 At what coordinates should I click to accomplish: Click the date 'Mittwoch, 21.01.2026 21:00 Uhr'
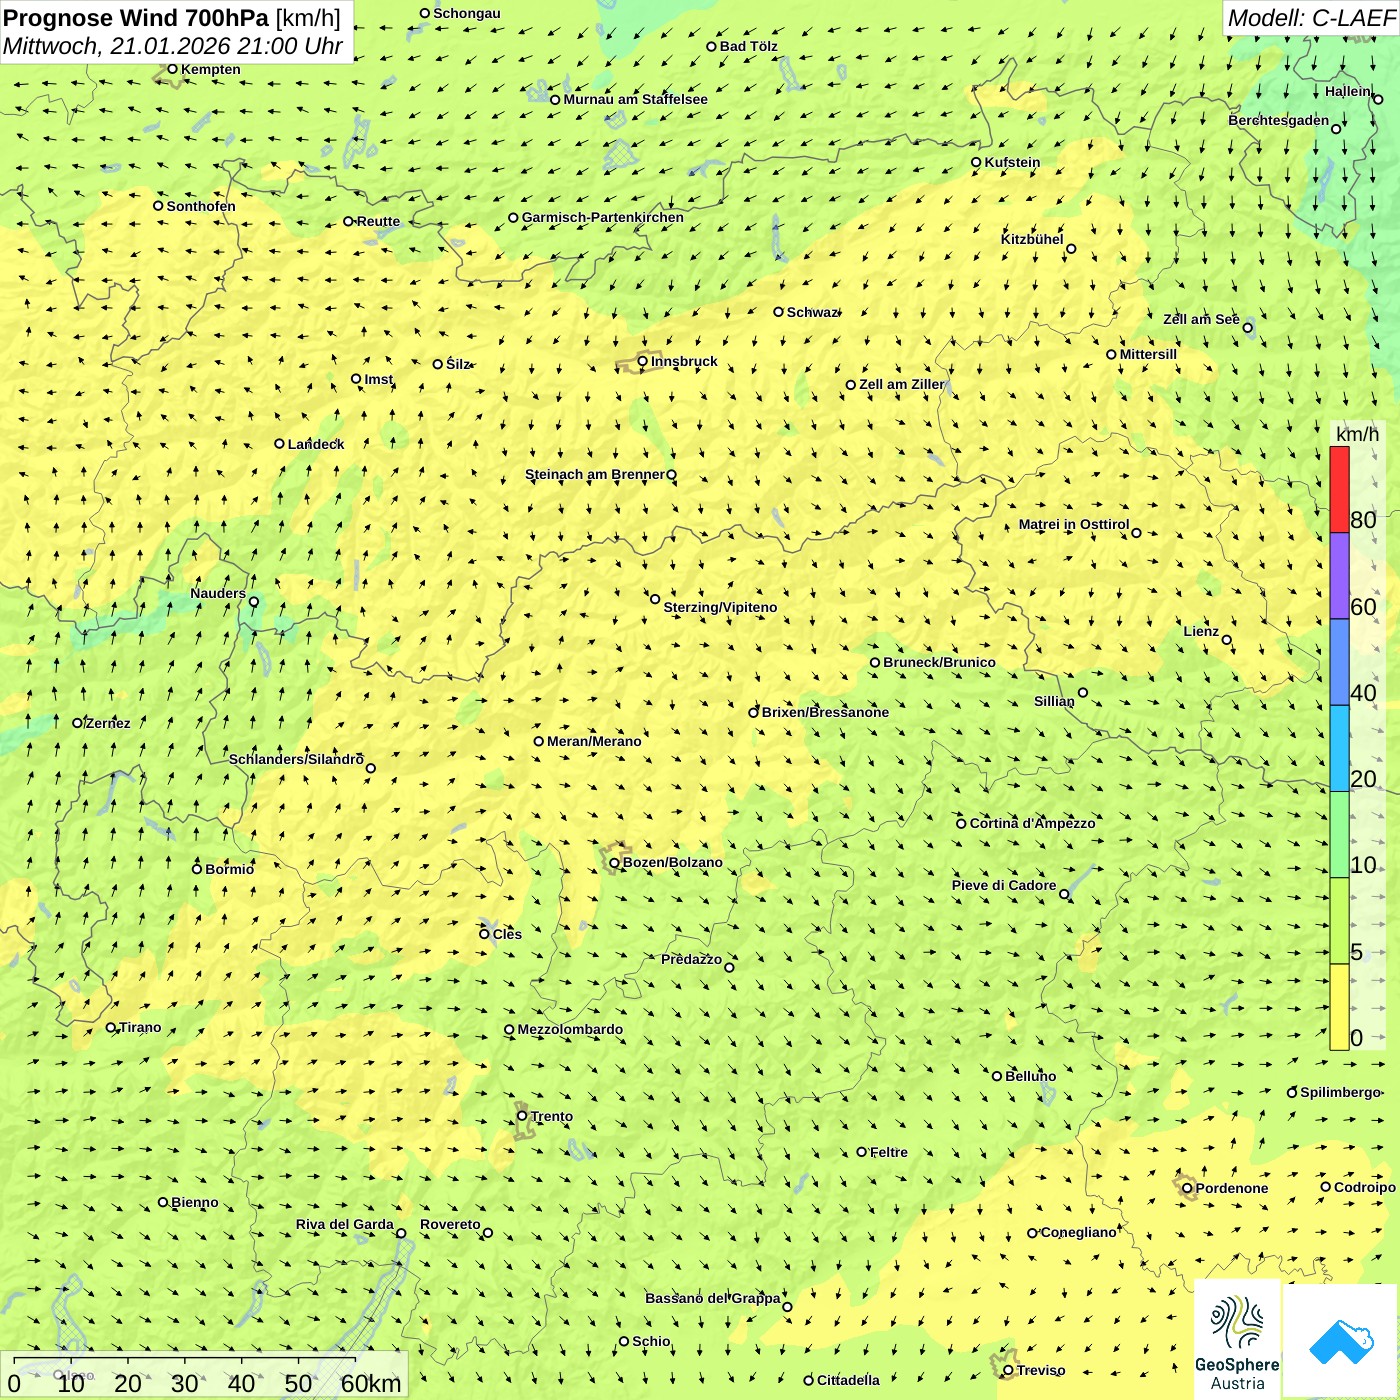point(172,46)
